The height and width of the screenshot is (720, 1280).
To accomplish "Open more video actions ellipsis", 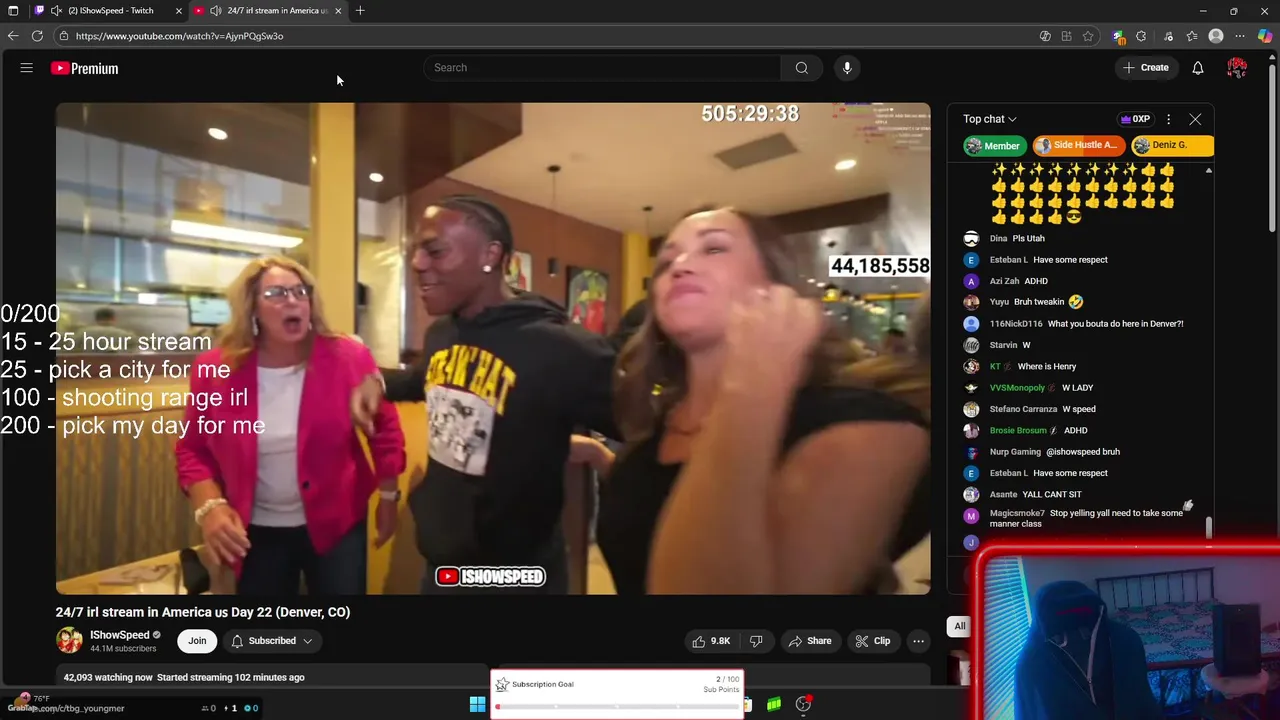I will 918,641.
